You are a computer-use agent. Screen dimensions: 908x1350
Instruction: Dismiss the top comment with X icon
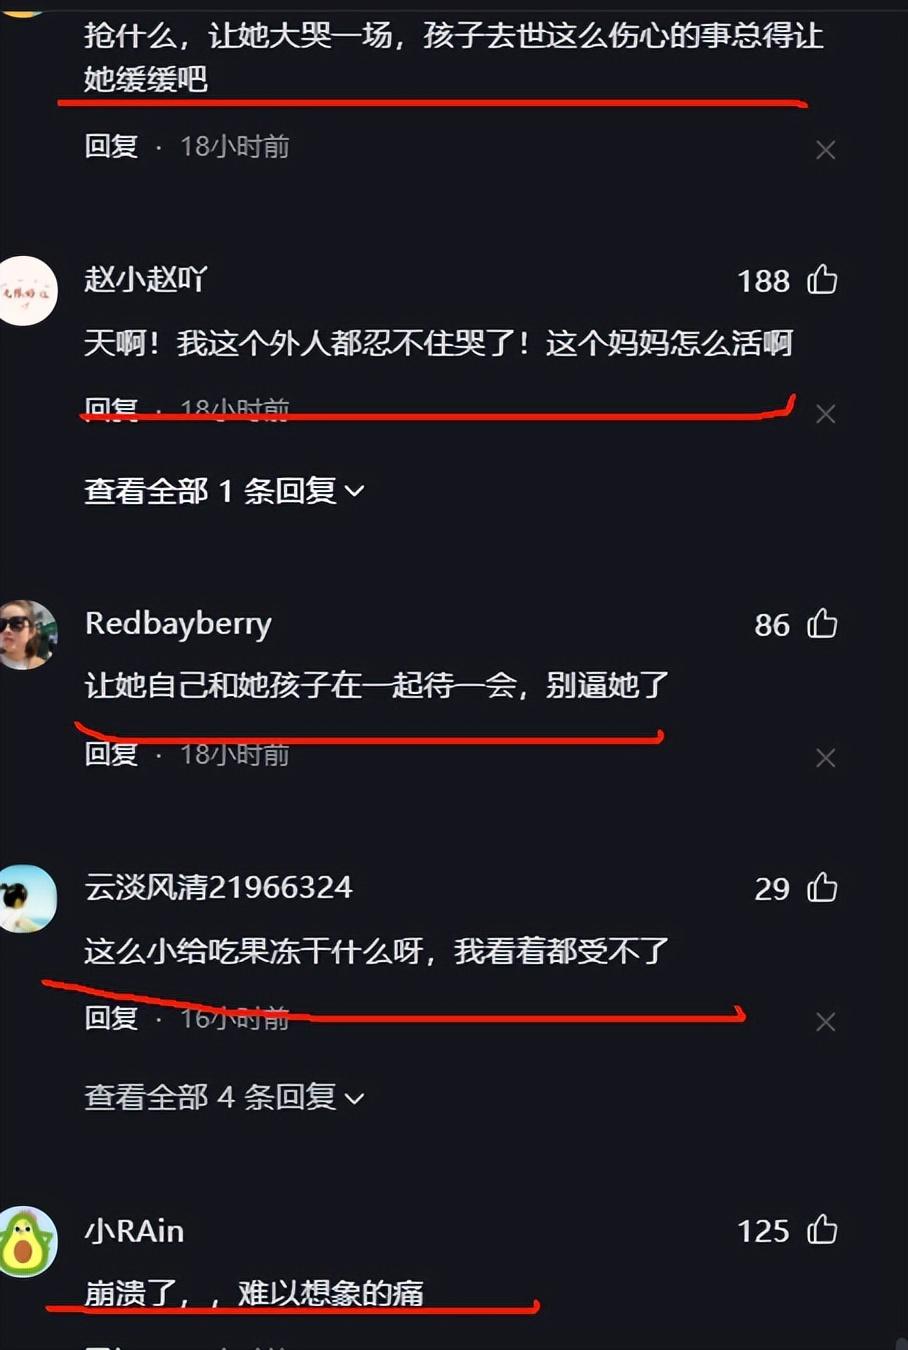(825, 150)
